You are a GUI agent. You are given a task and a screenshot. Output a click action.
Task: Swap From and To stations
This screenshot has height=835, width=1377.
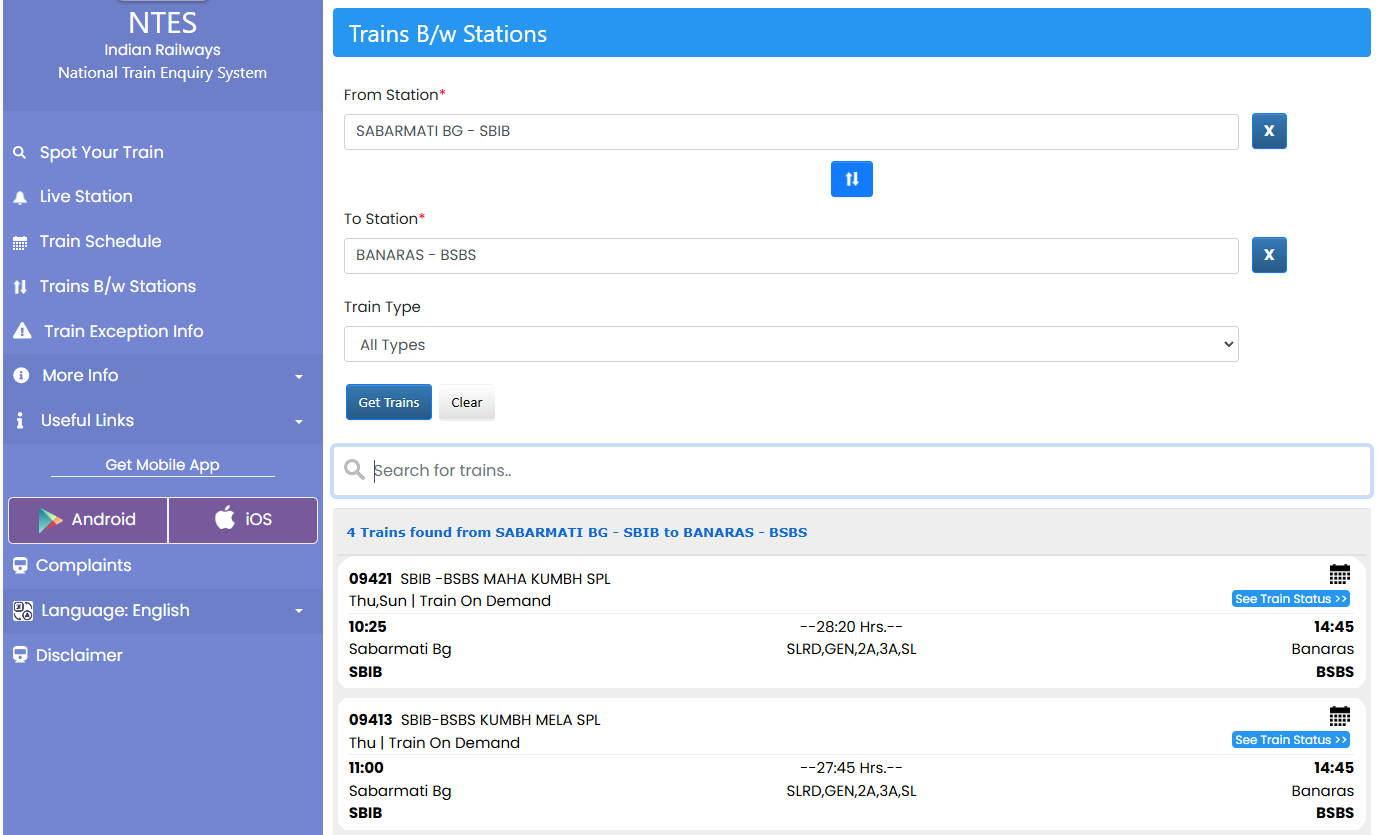click(852, 179)
